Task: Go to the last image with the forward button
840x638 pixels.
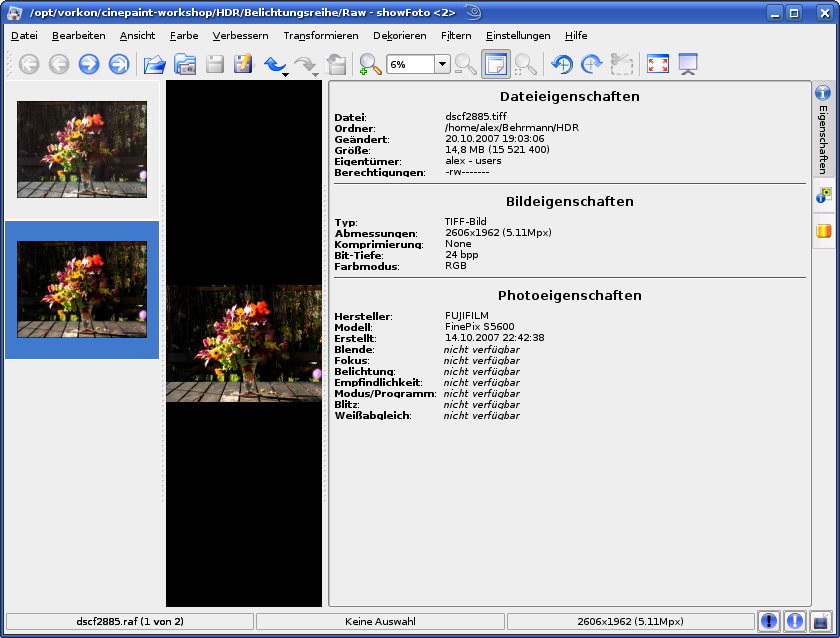Action: pos(119,64)
